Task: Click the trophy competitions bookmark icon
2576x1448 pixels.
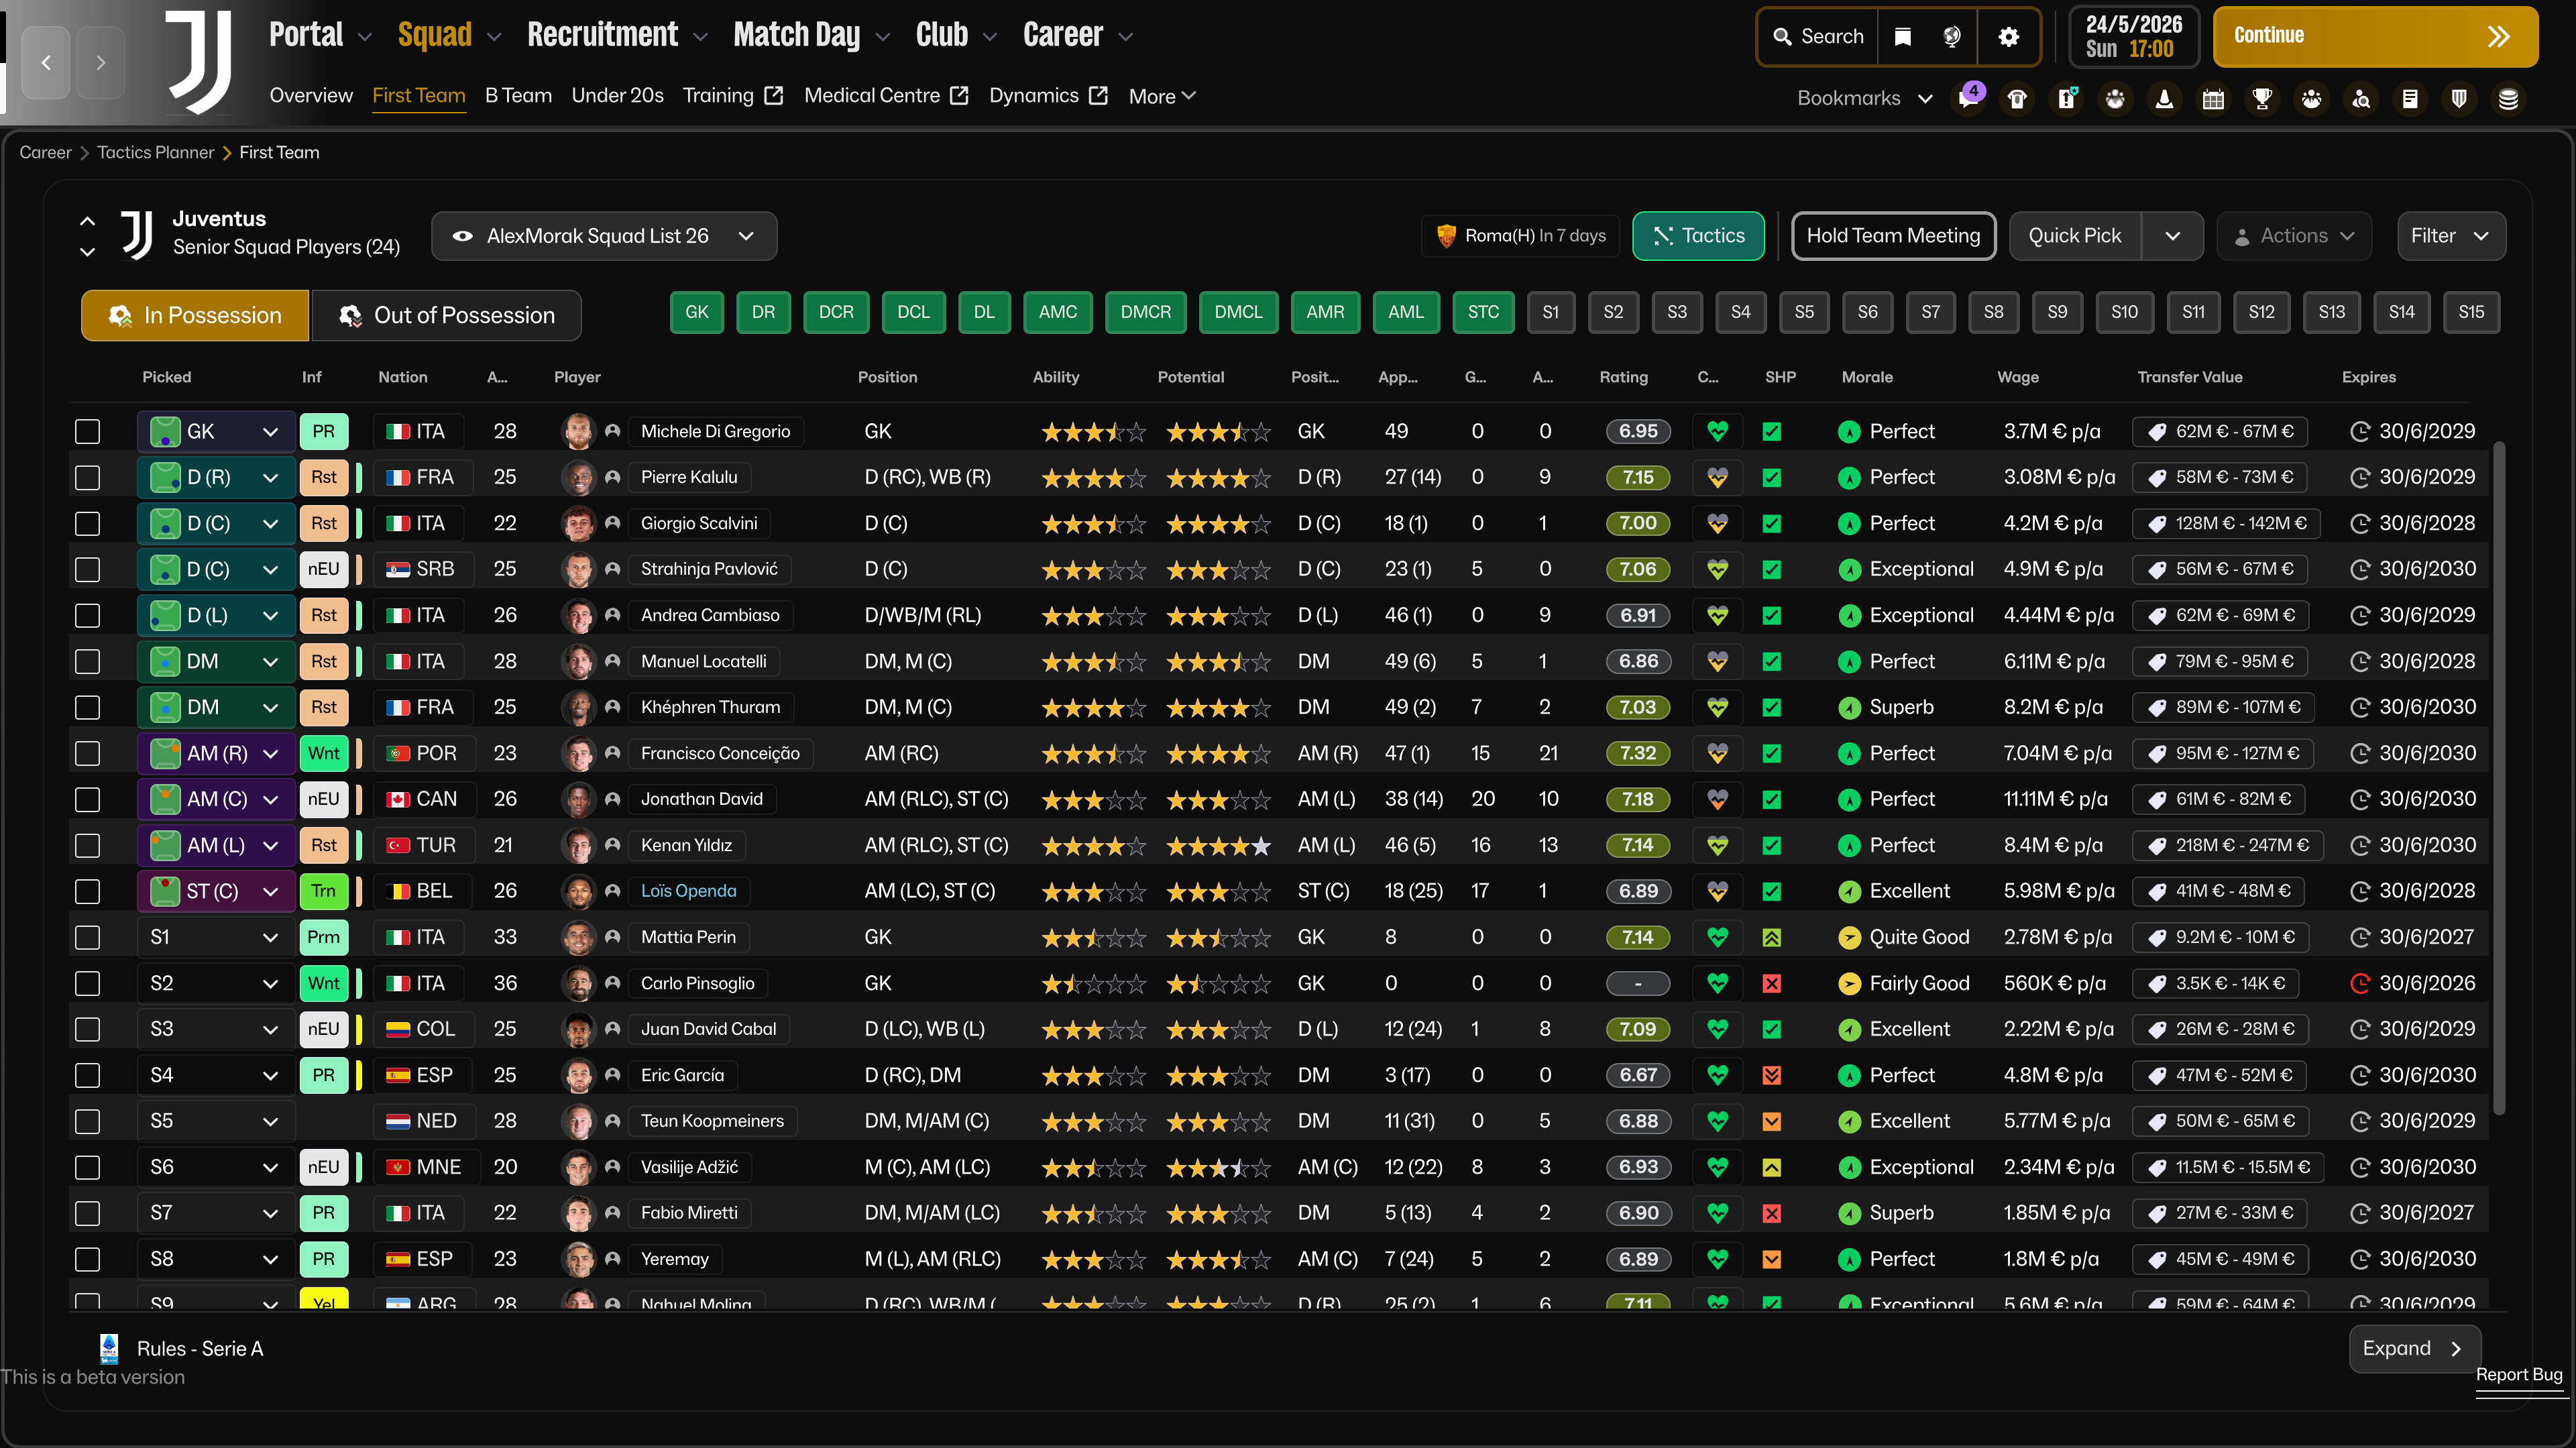Action: pyautogui.click(x=2262, y=99)
